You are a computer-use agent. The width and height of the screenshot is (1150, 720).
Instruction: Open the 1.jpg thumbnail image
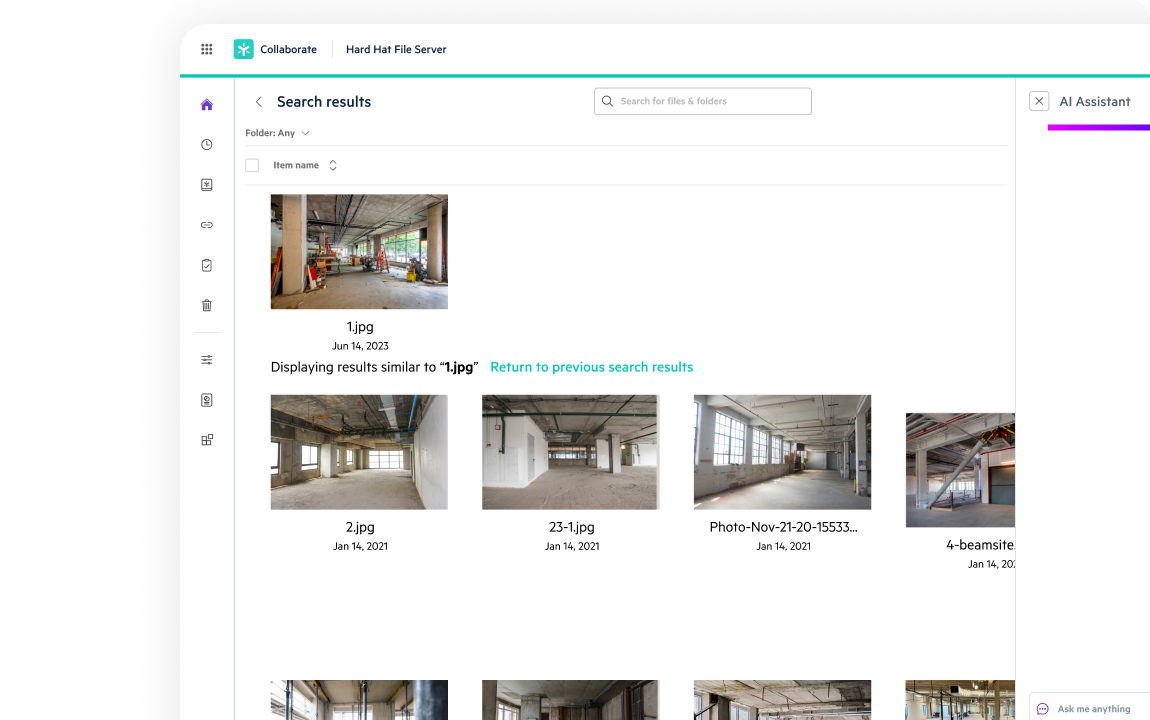pyautogui.click(x=359, y=251)
